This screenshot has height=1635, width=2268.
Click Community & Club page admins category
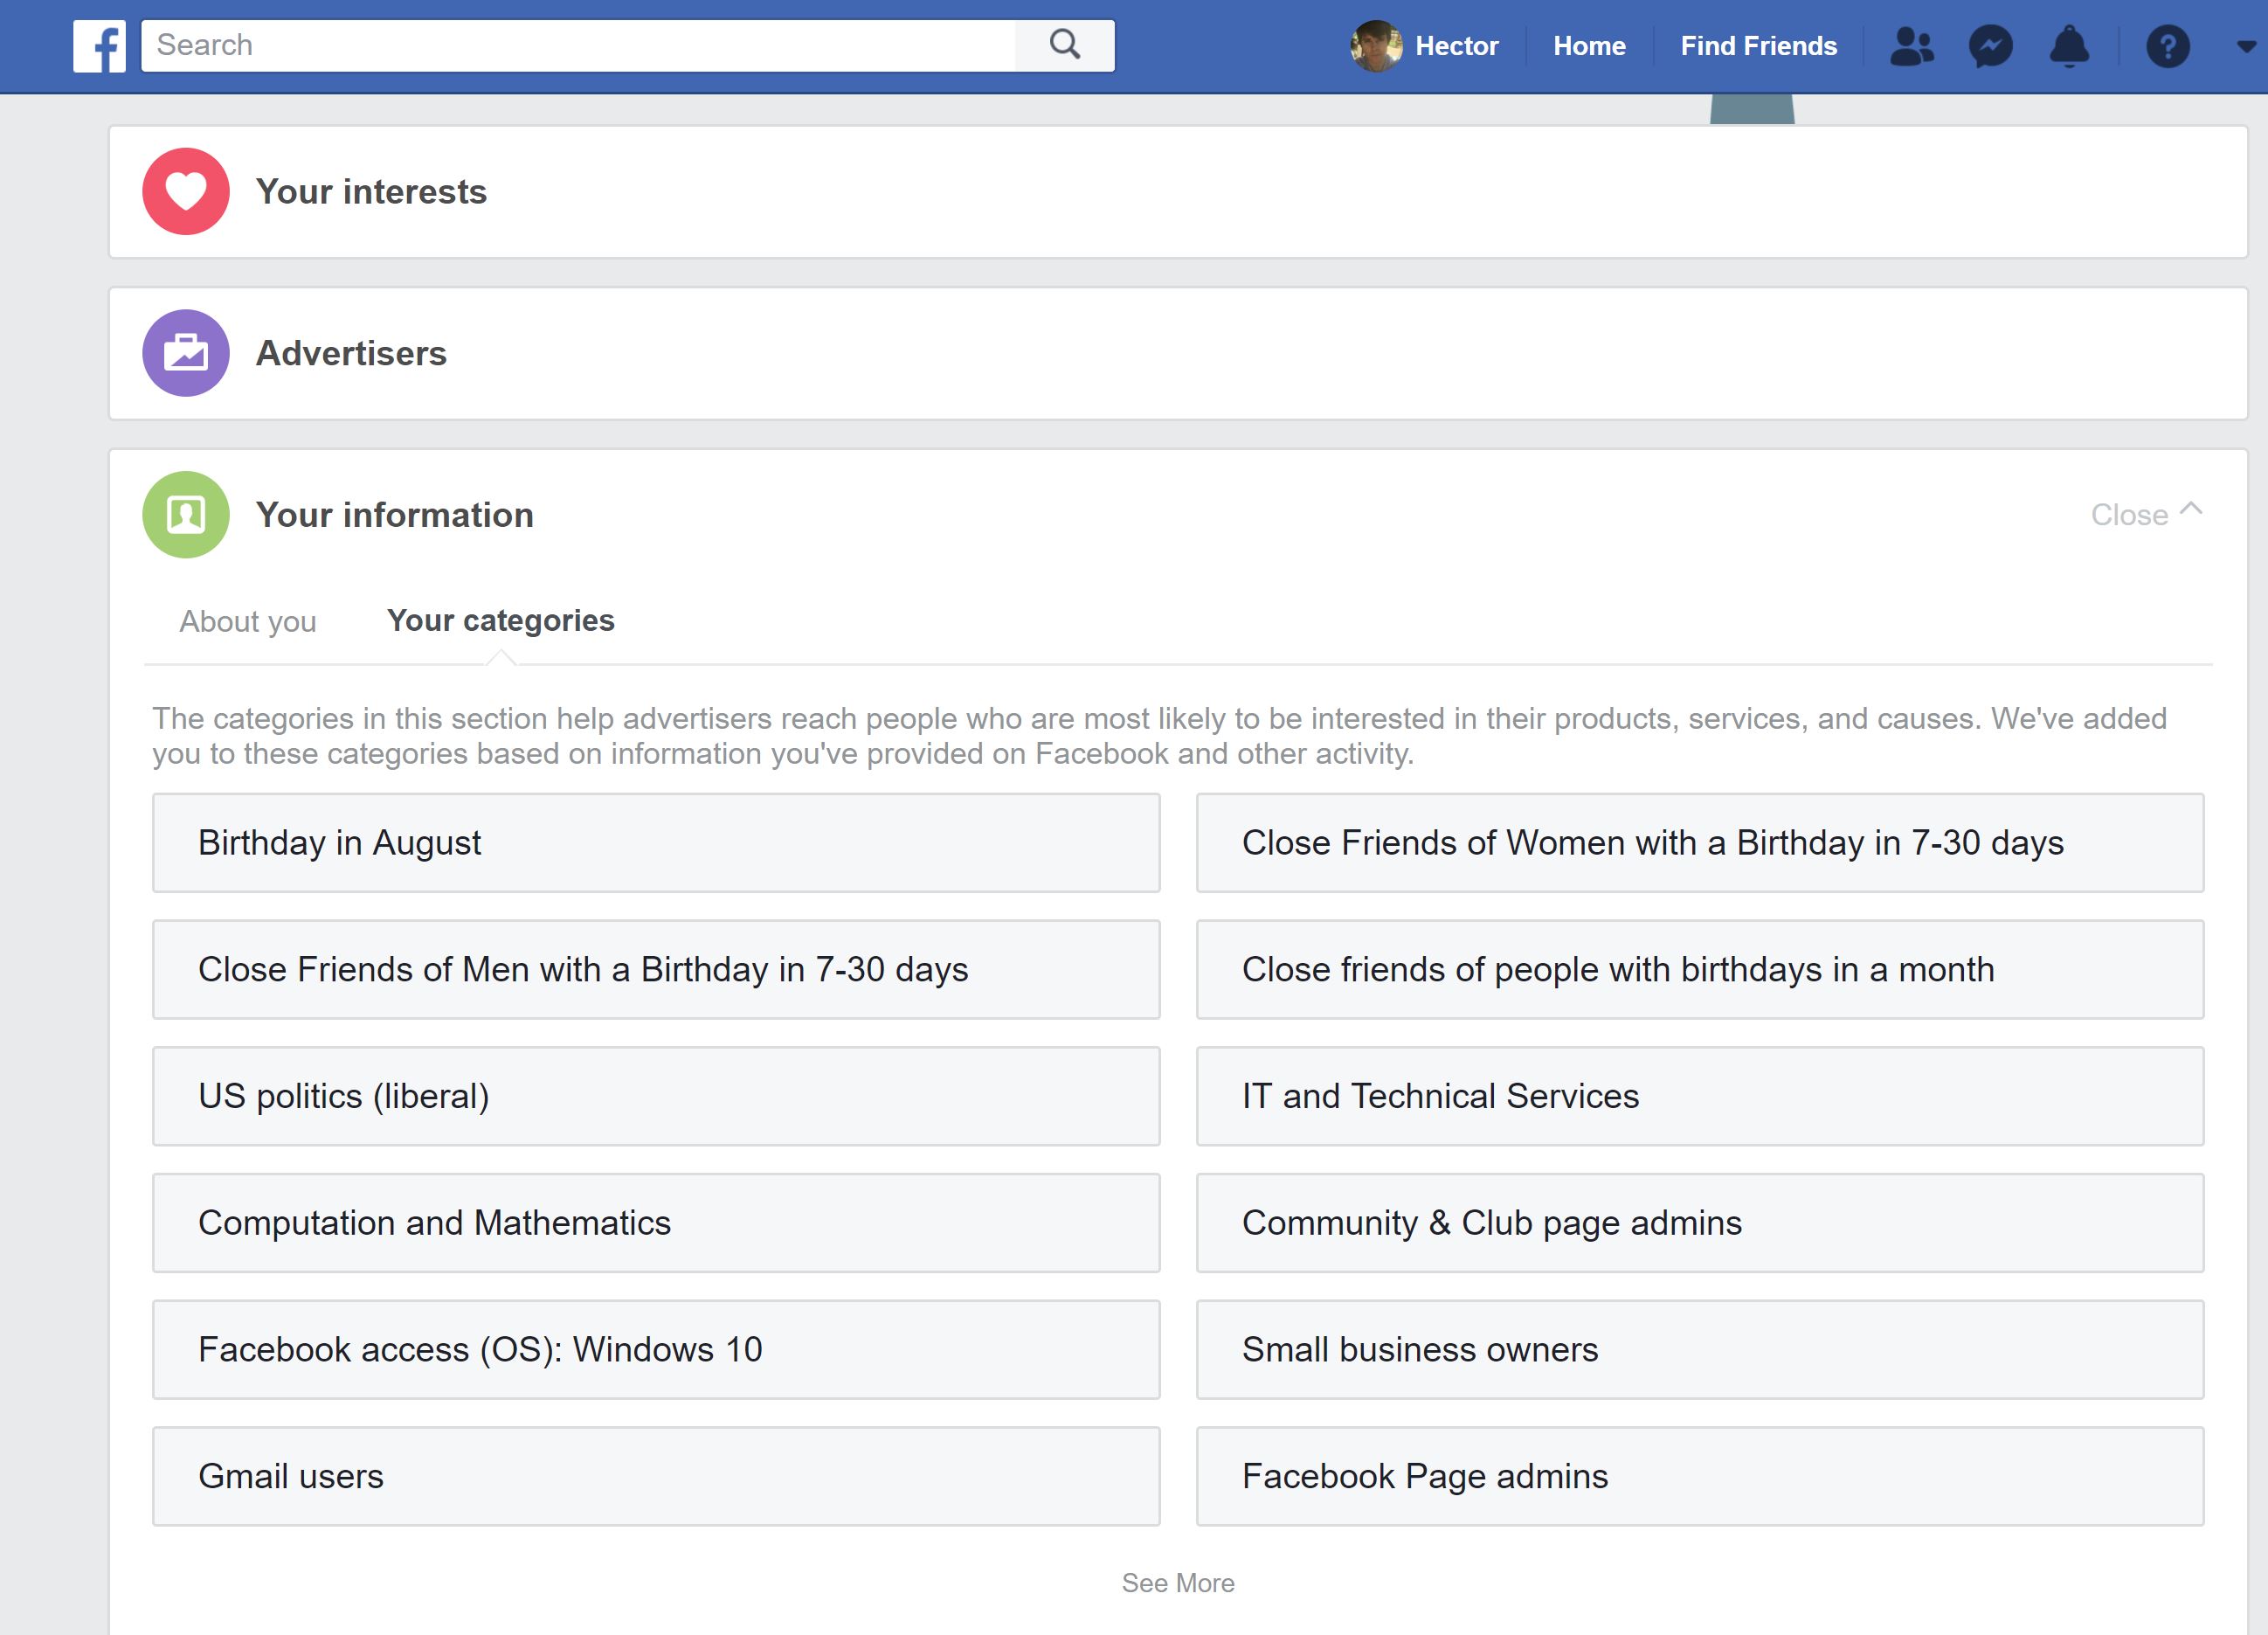pyautogui.click(x=1700, y=1223)
